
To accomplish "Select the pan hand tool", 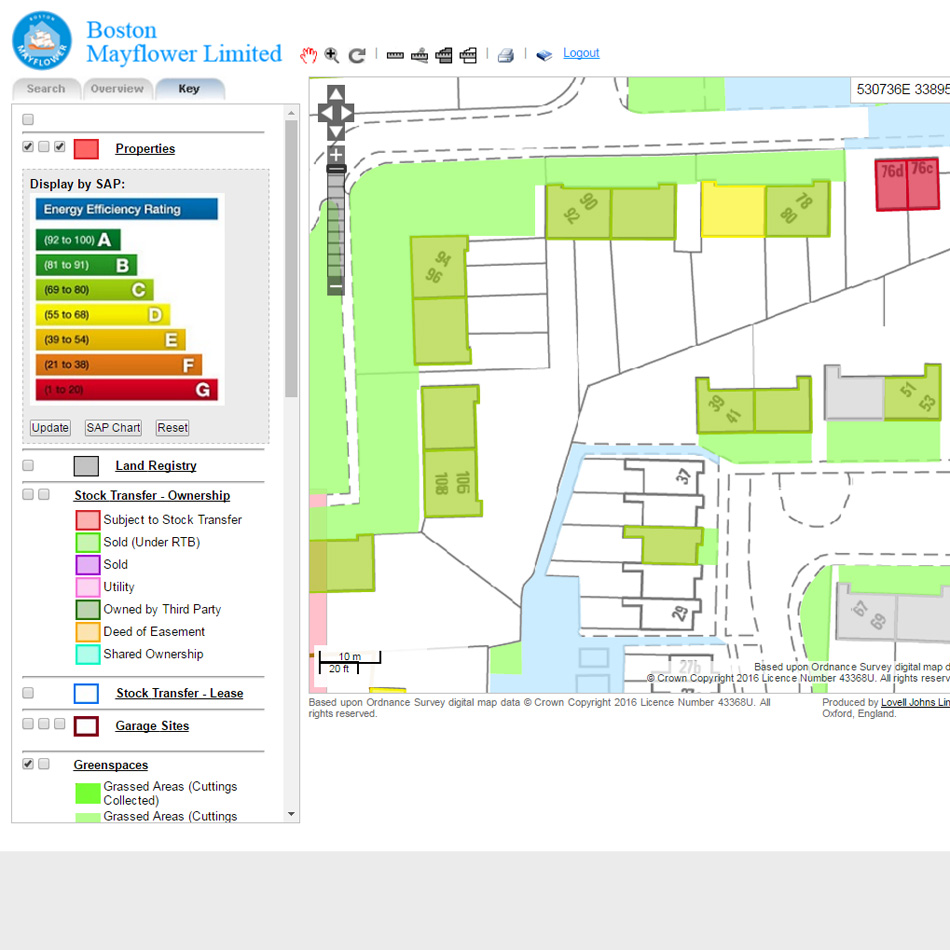I will coord(308,55).
